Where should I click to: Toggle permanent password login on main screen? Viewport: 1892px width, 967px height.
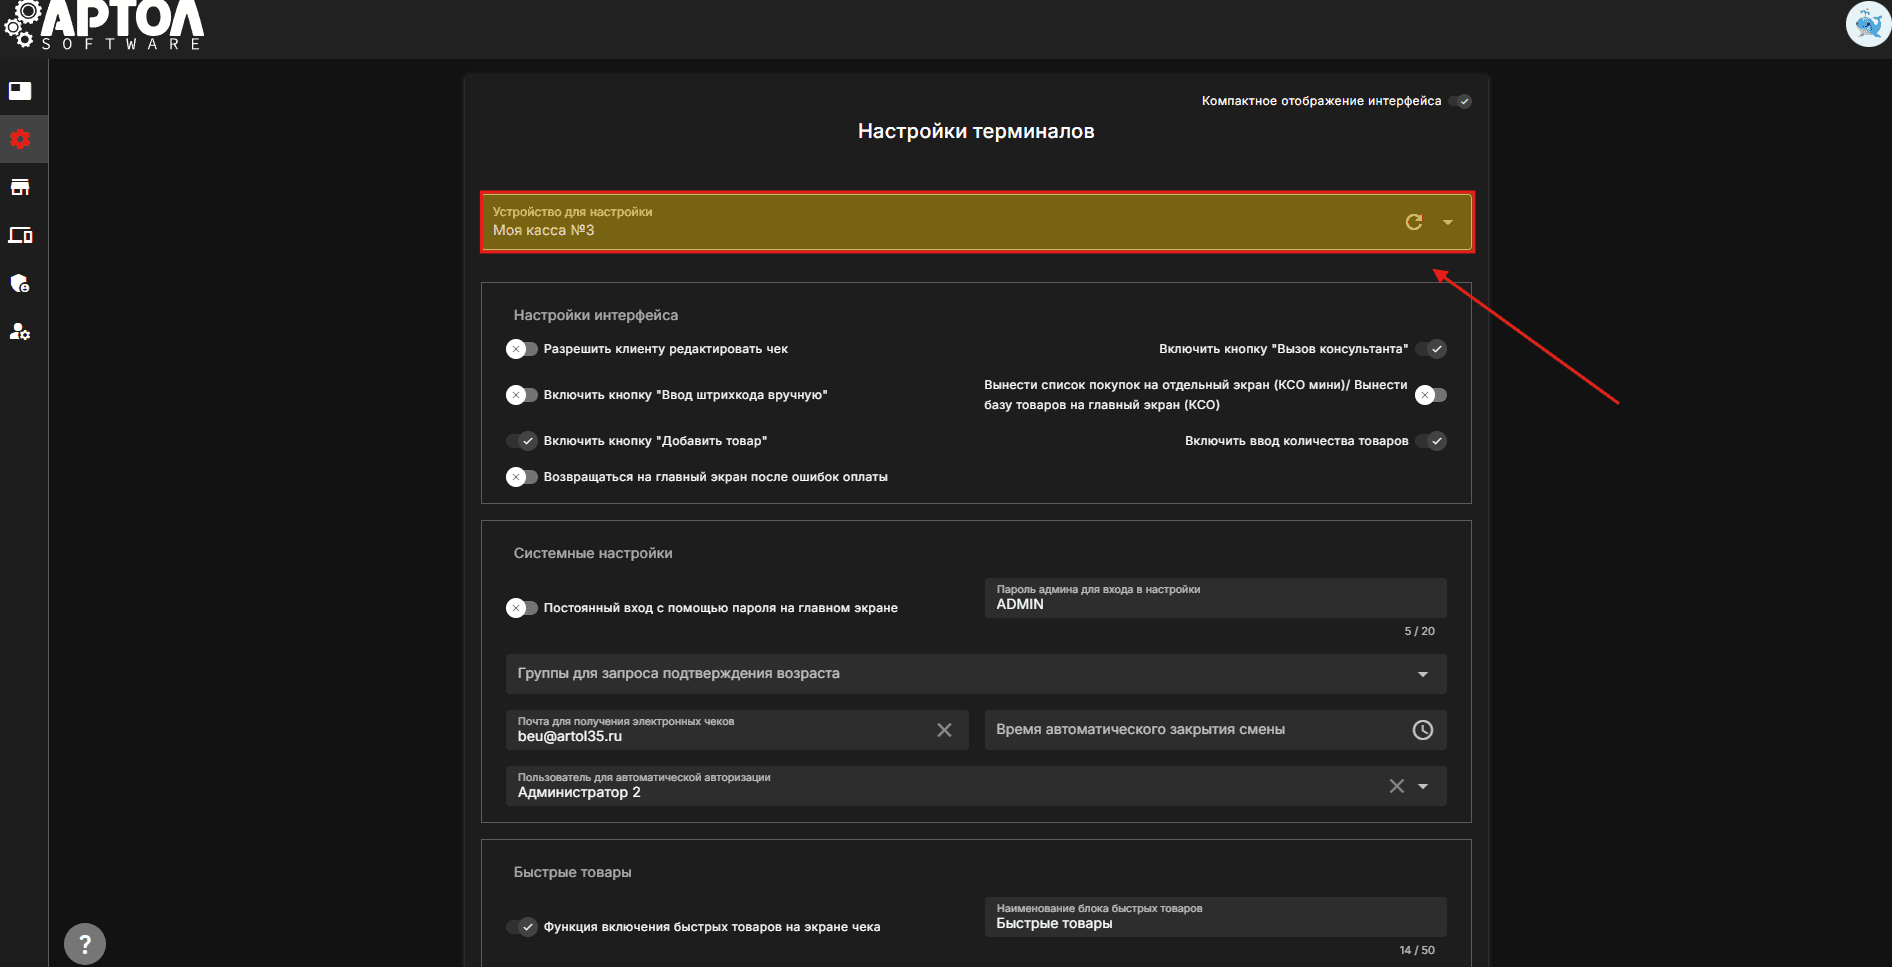[x=521, y=608]
